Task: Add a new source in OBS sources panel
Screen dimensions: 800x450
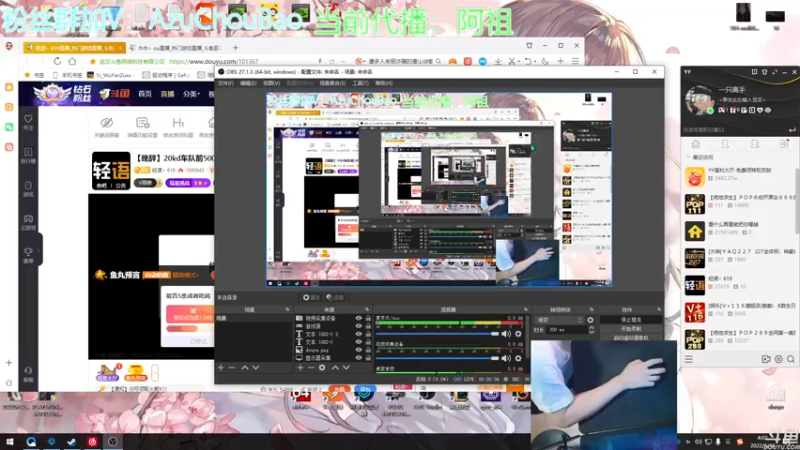Action: coord(300,367)
